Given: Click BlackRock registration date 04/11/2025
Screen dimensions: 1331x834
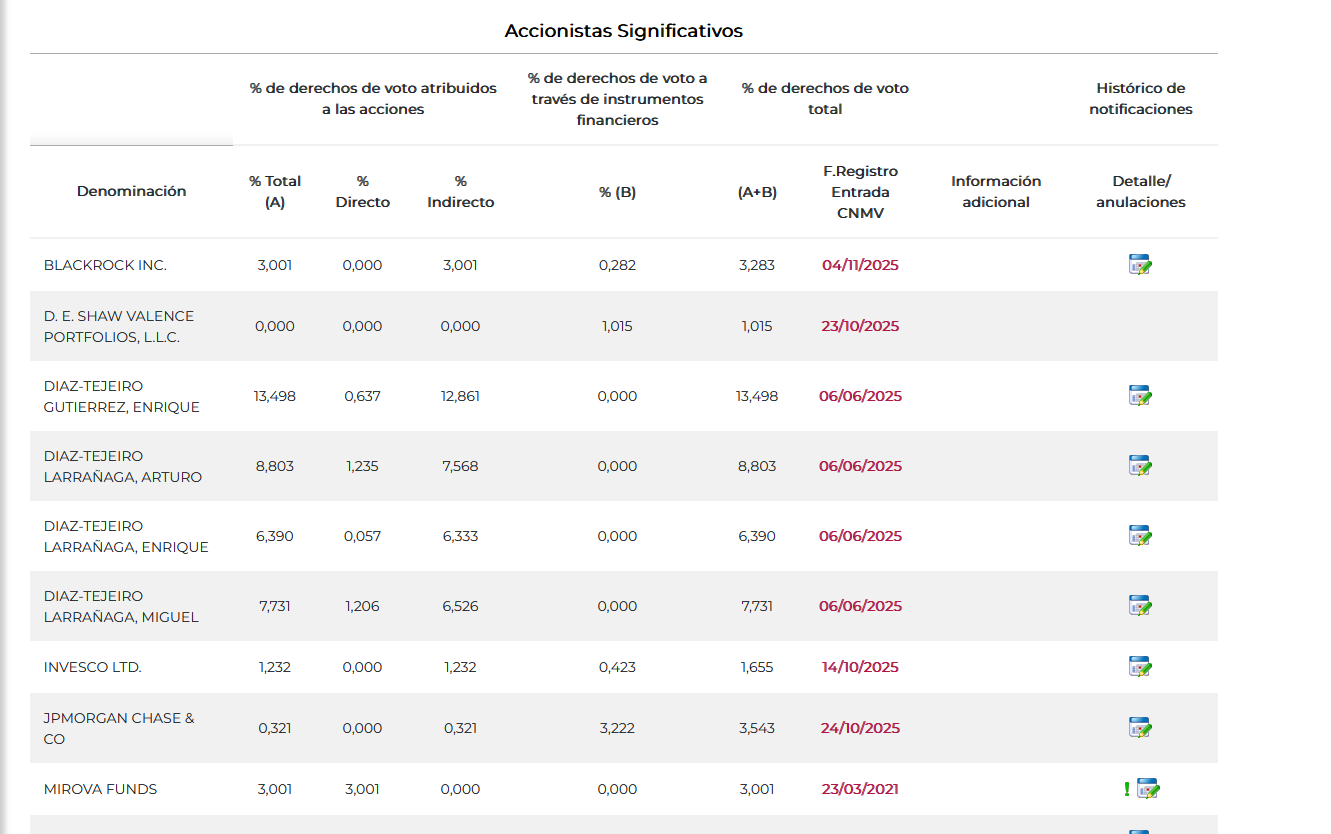Looking at the screenshot, I should tap(860, 265).
